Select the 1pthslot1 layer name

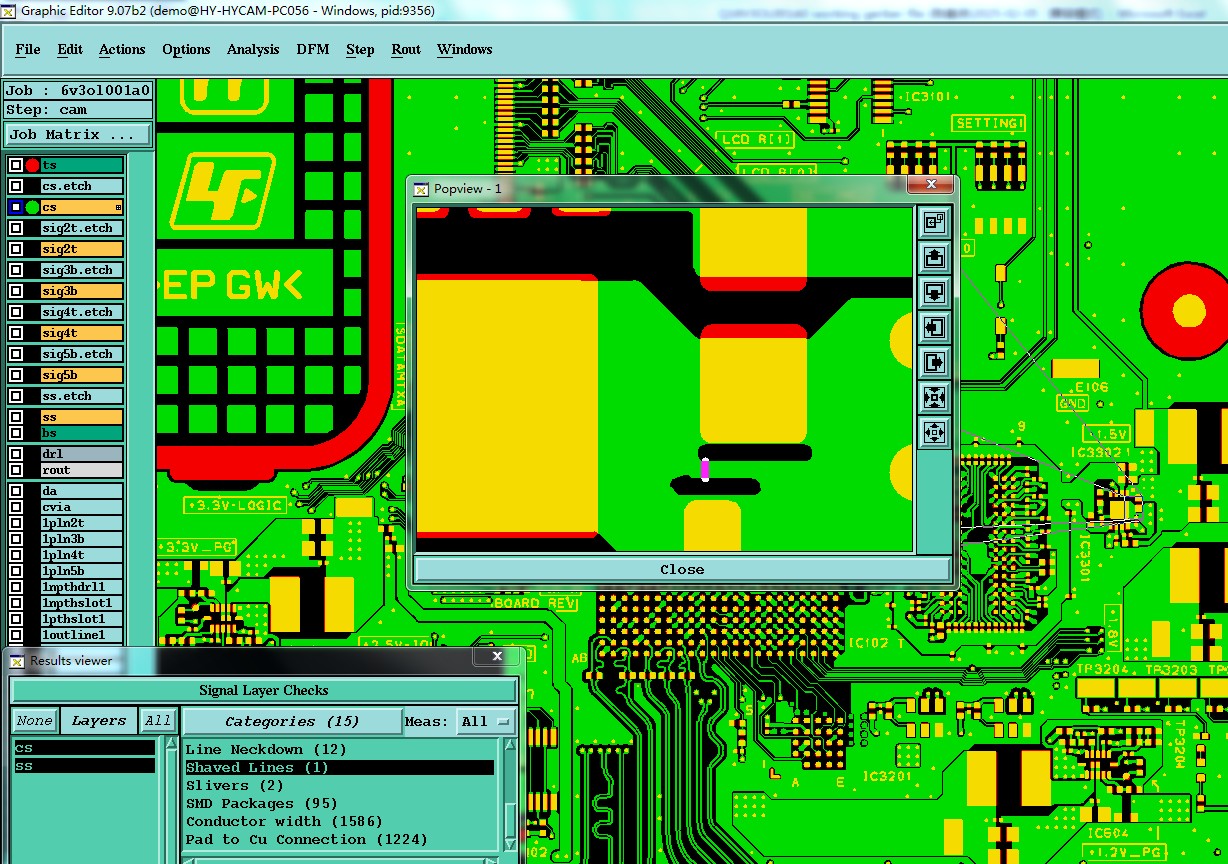click(82, 619)
